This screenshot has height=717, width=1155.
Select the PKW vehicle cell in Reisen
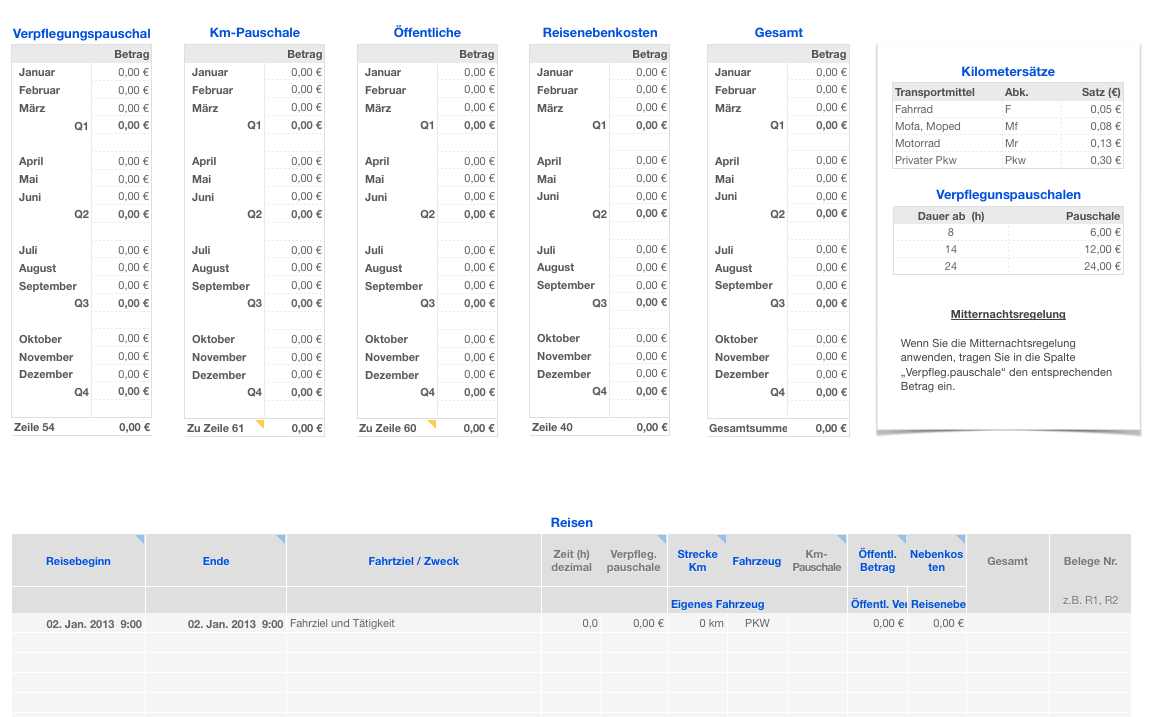click(x=757, y=623)
